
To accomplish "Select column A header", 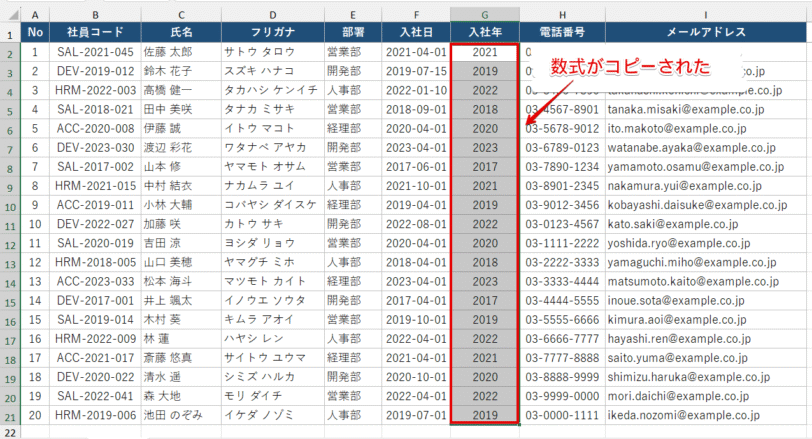I will [35, 15].
